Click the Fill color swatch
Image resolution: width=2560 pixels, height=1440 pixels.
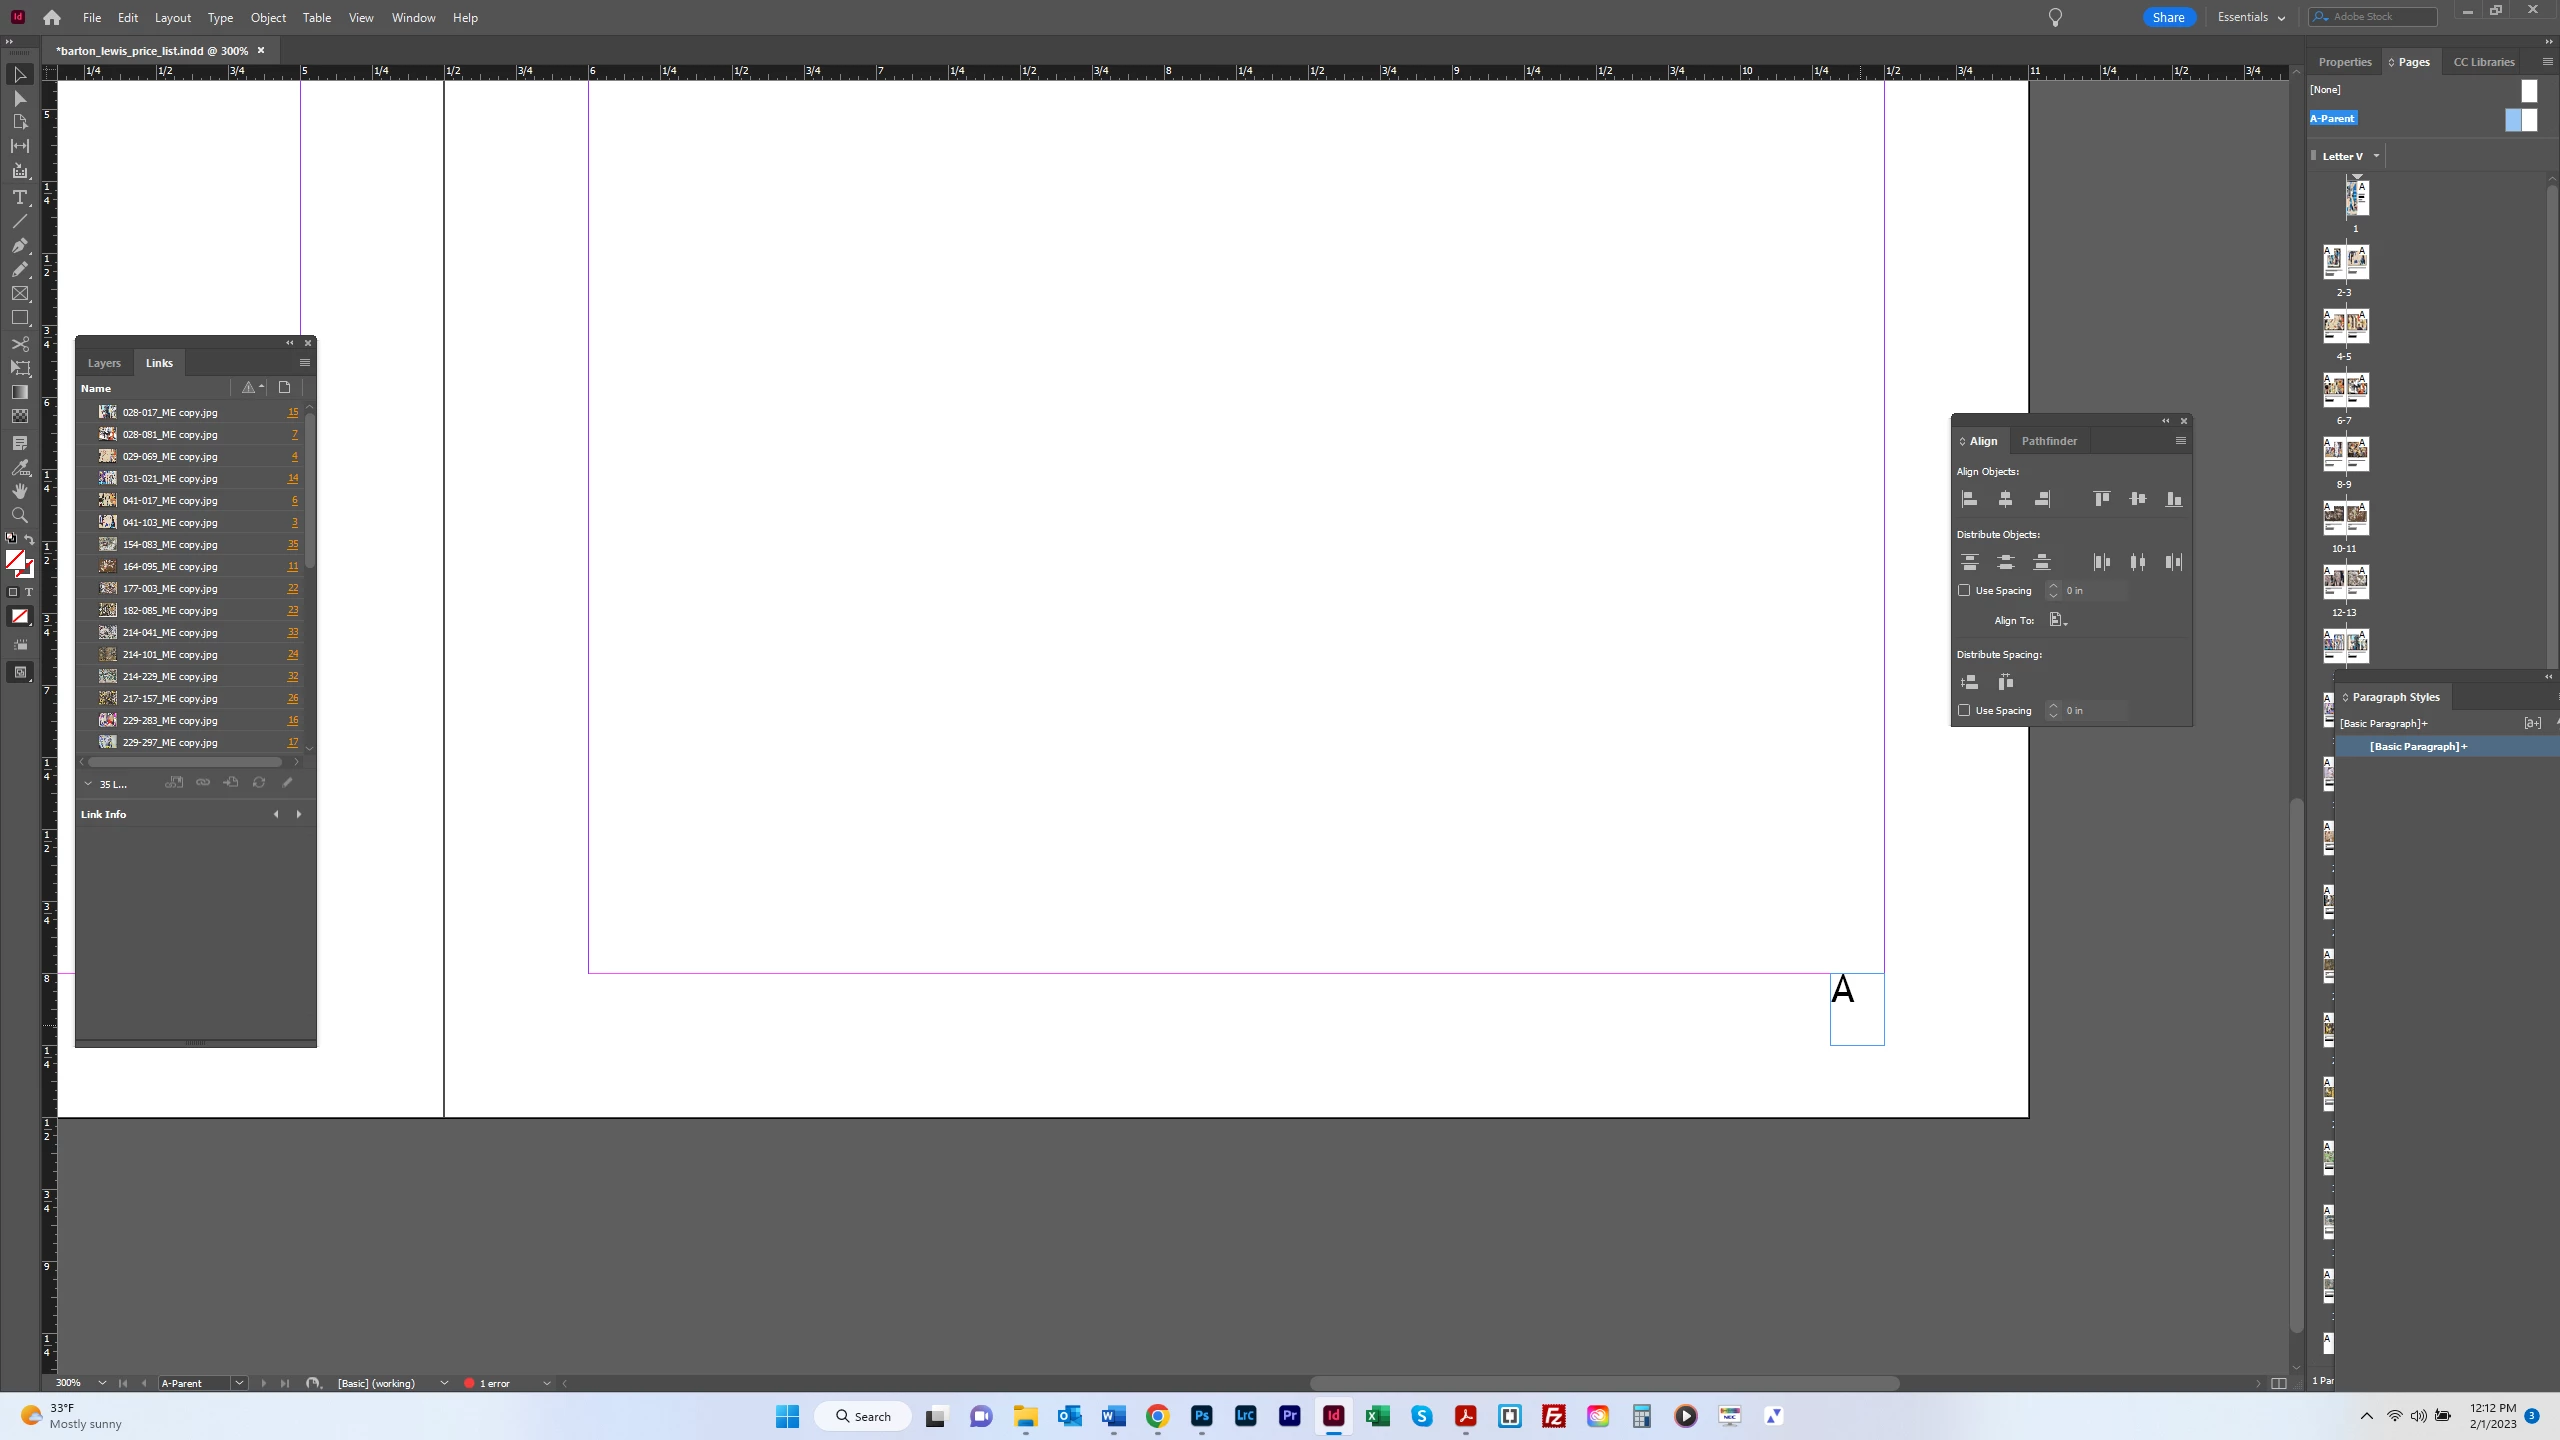tap(14, 560)
